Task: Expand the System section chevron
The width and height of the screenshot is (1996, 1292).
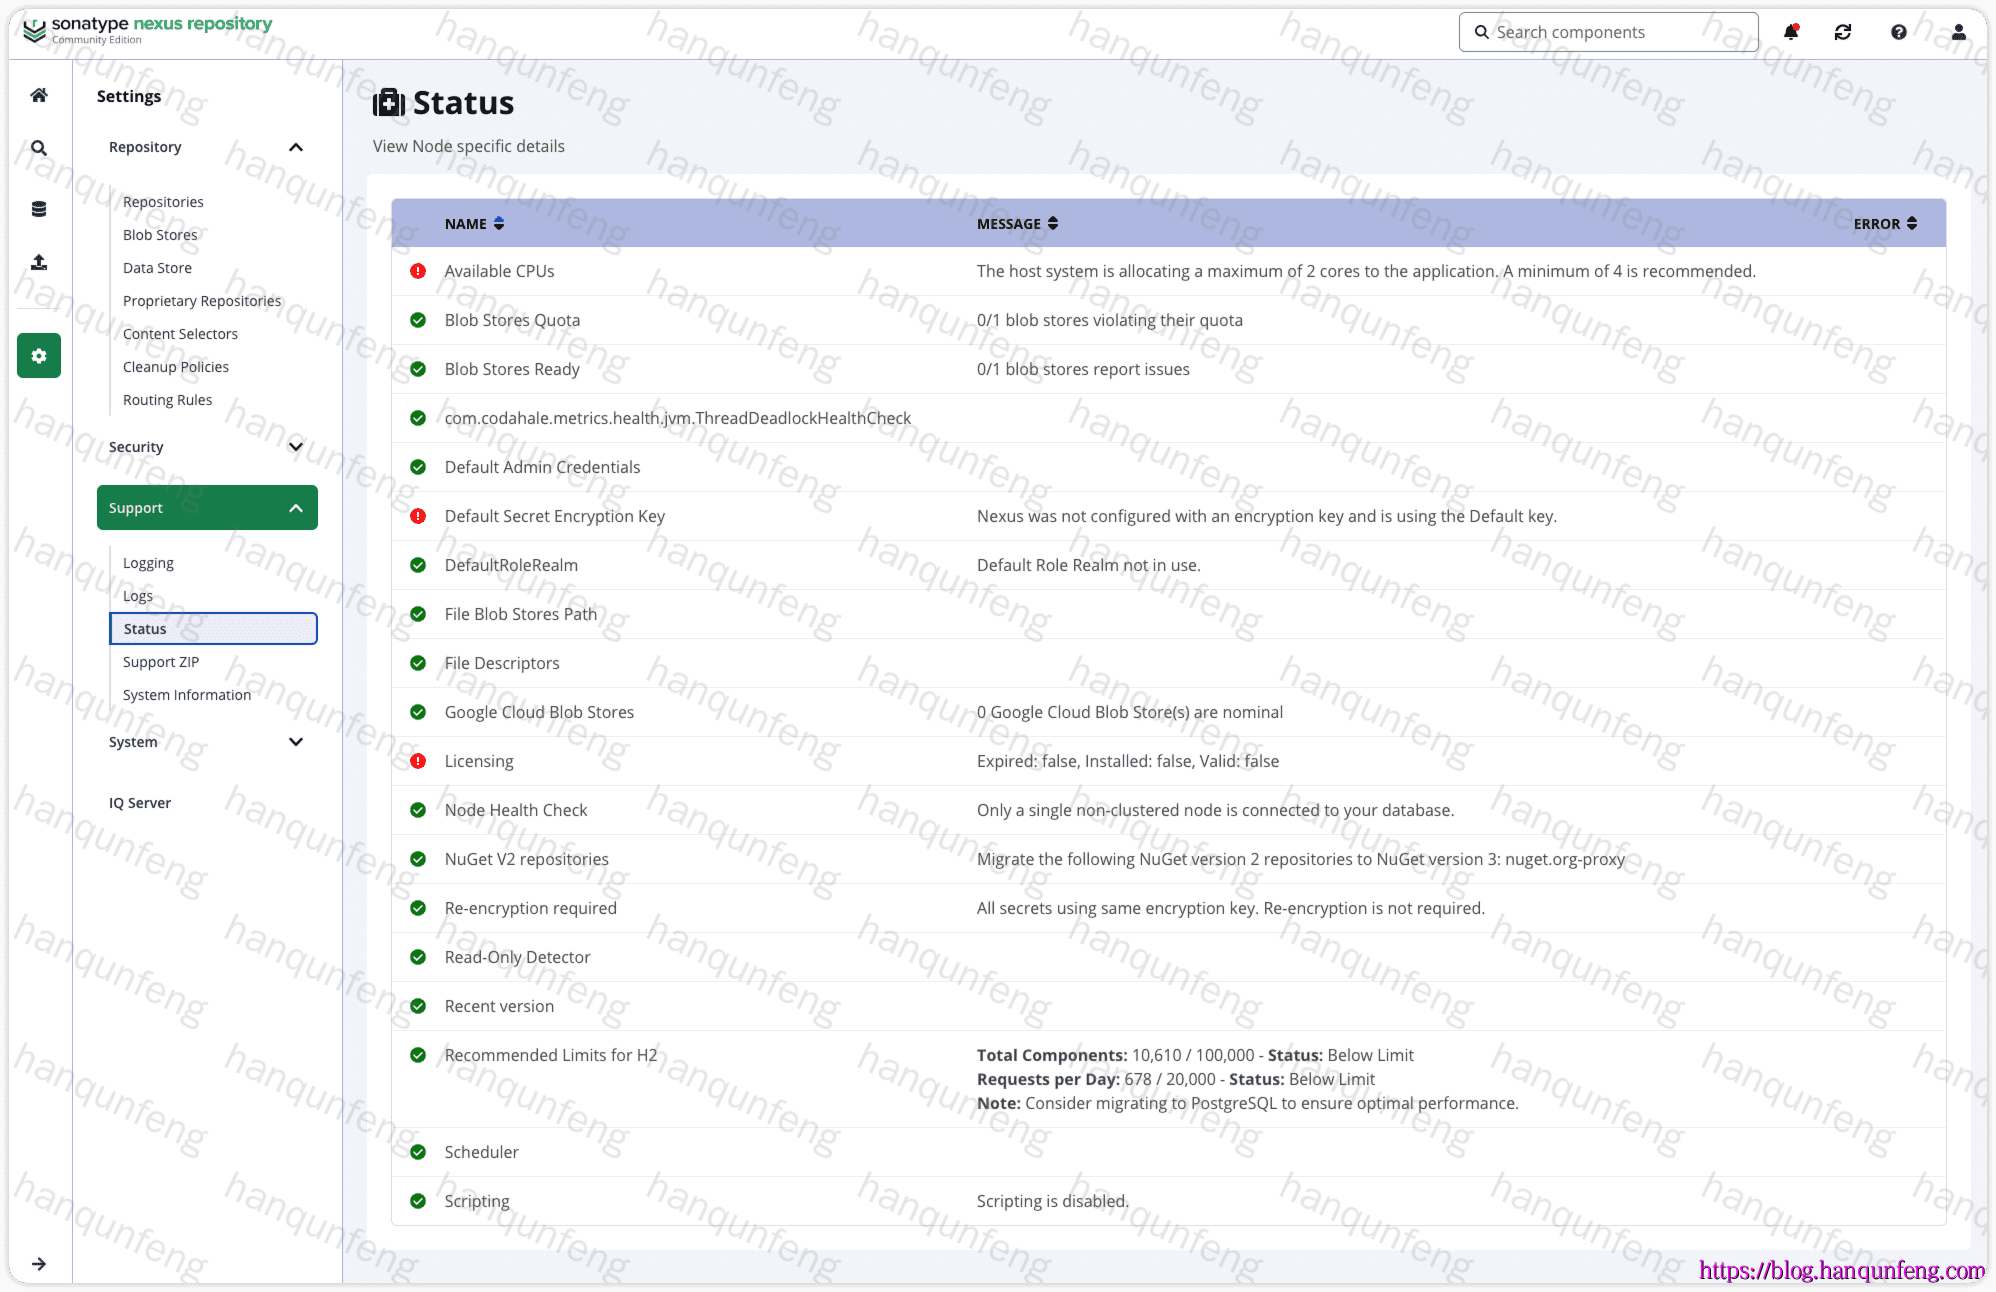Action: 296,742
